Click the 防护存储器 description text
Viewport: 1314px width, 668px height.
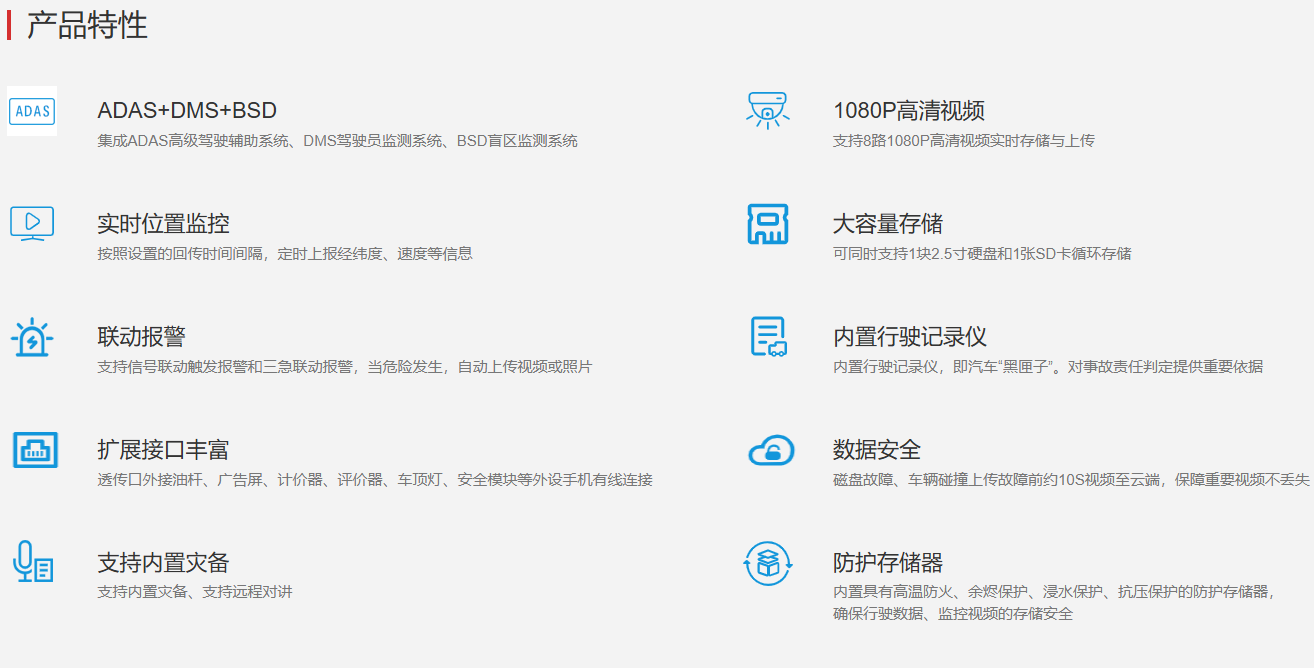pyautogui.click(x=1053, y=602)
